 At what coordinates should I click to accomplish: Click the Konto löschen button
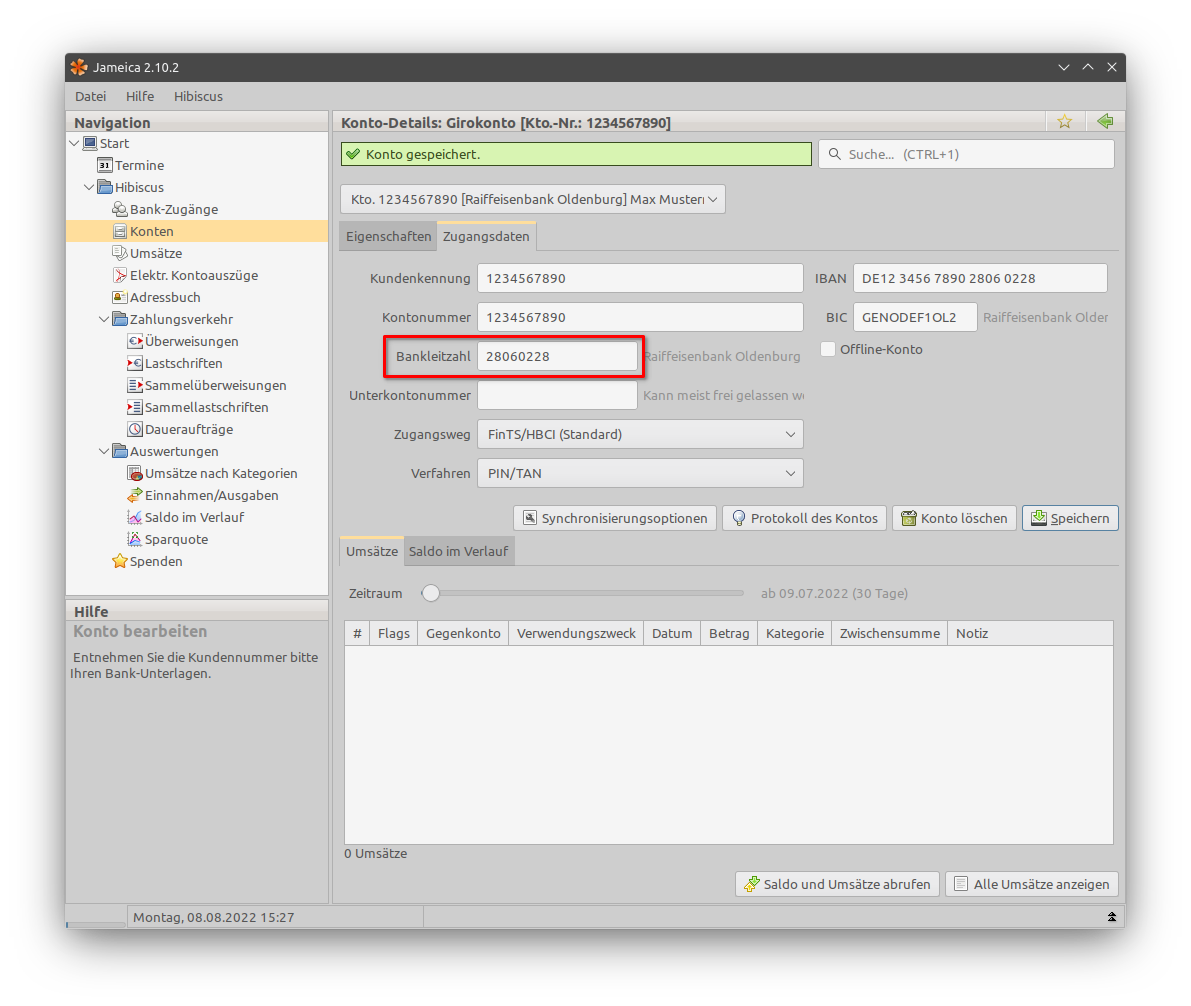pos(954,518)
